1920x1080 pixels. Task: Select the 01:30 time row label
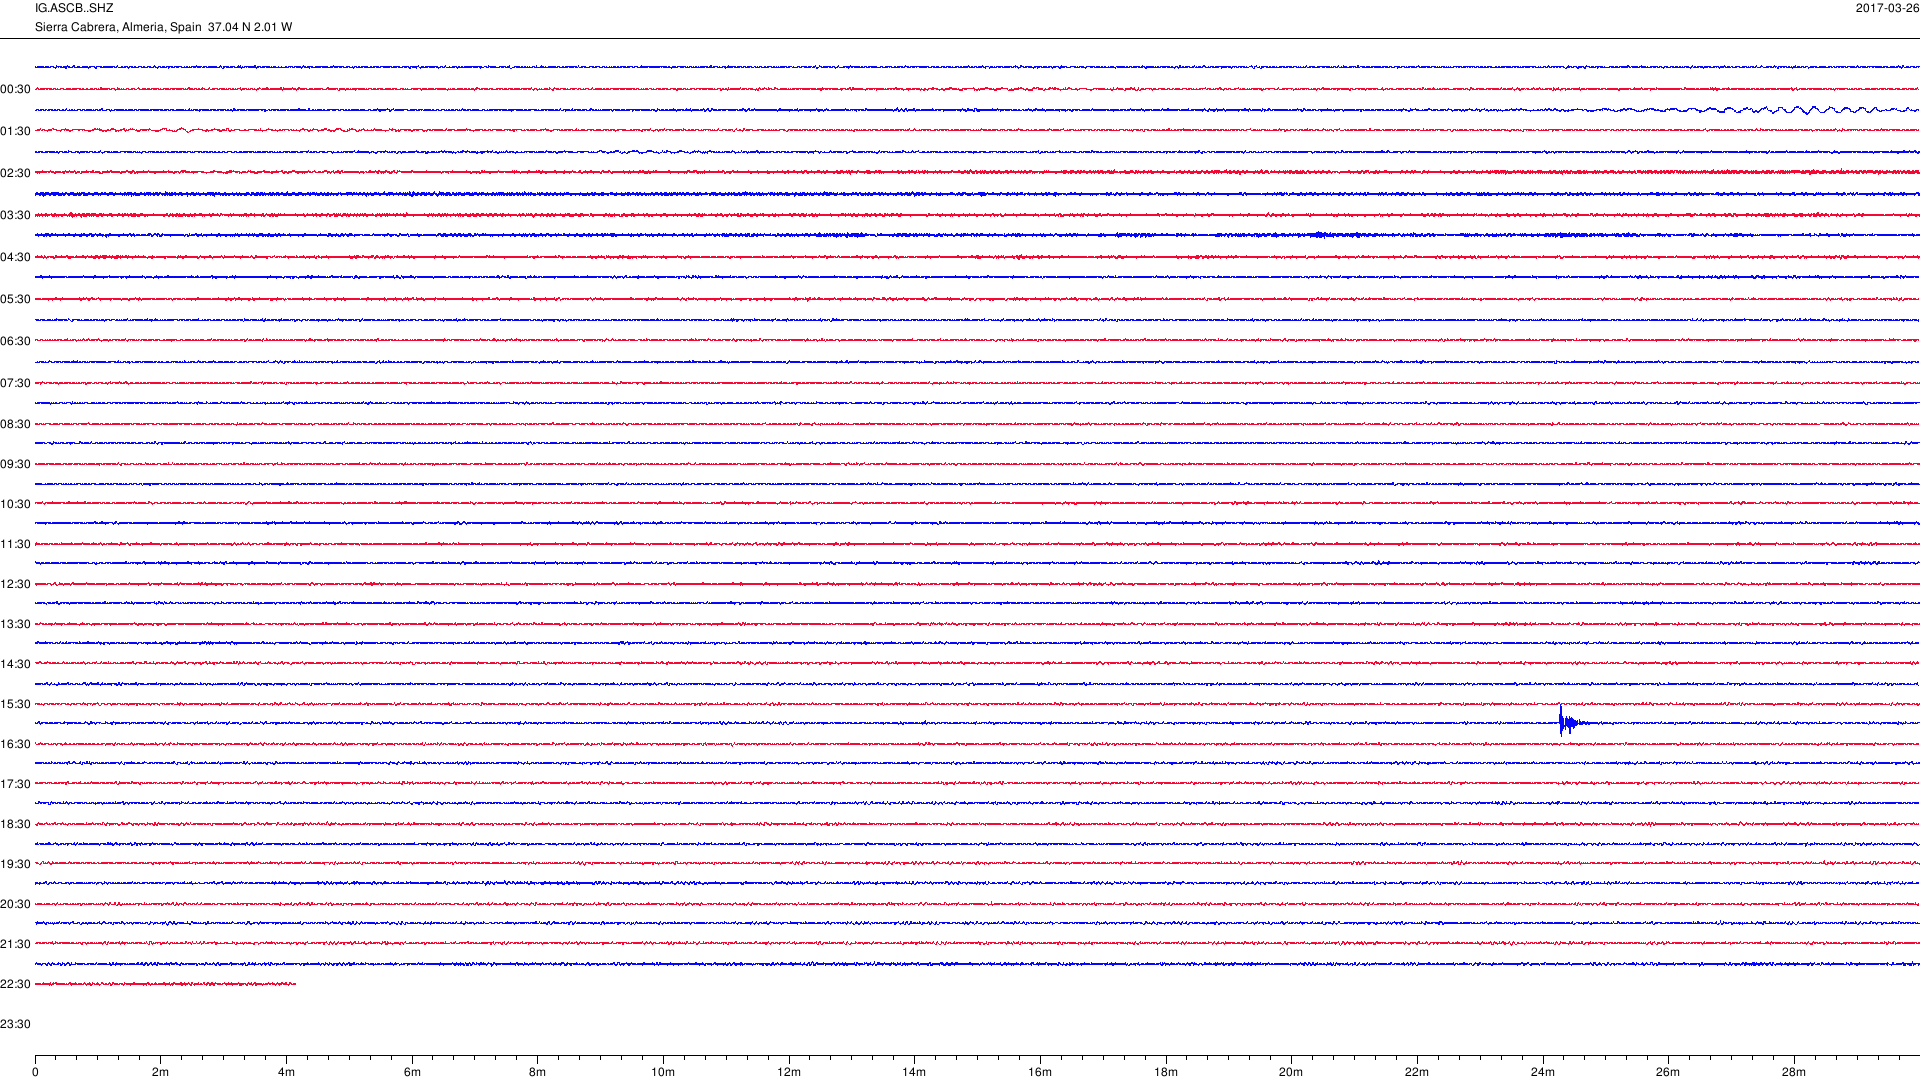pyautogui.click(x=15, y=132)
